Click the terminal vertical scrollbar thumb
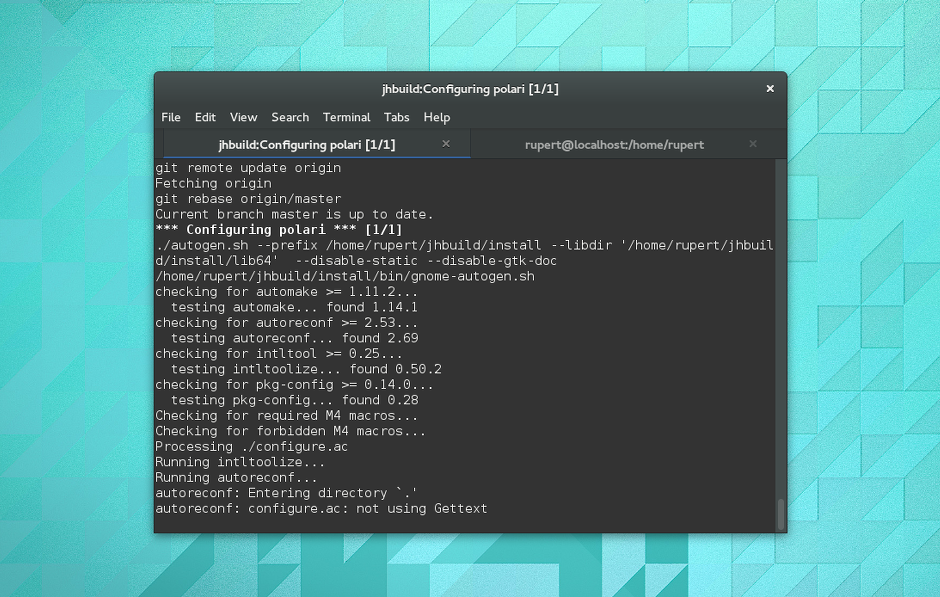Image resolution: width=940 pixels, height=597 pixels. pos(781,514)
